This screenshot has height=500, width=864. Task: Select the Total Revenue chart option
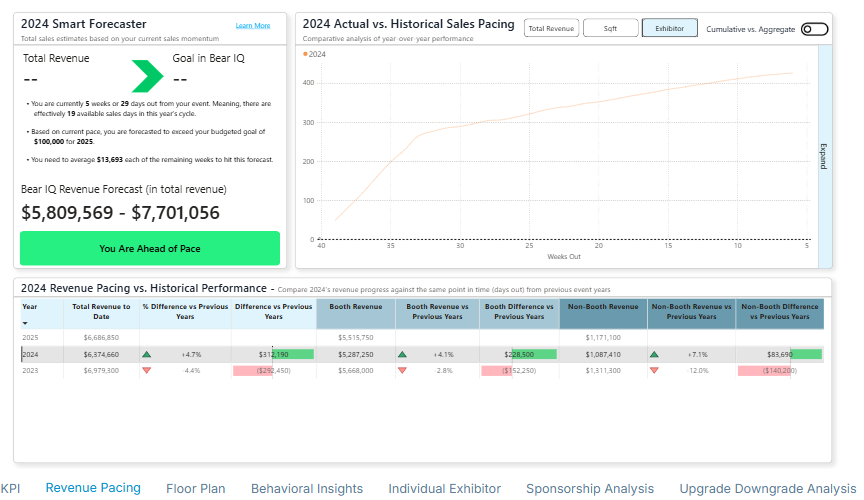[551, 29]
